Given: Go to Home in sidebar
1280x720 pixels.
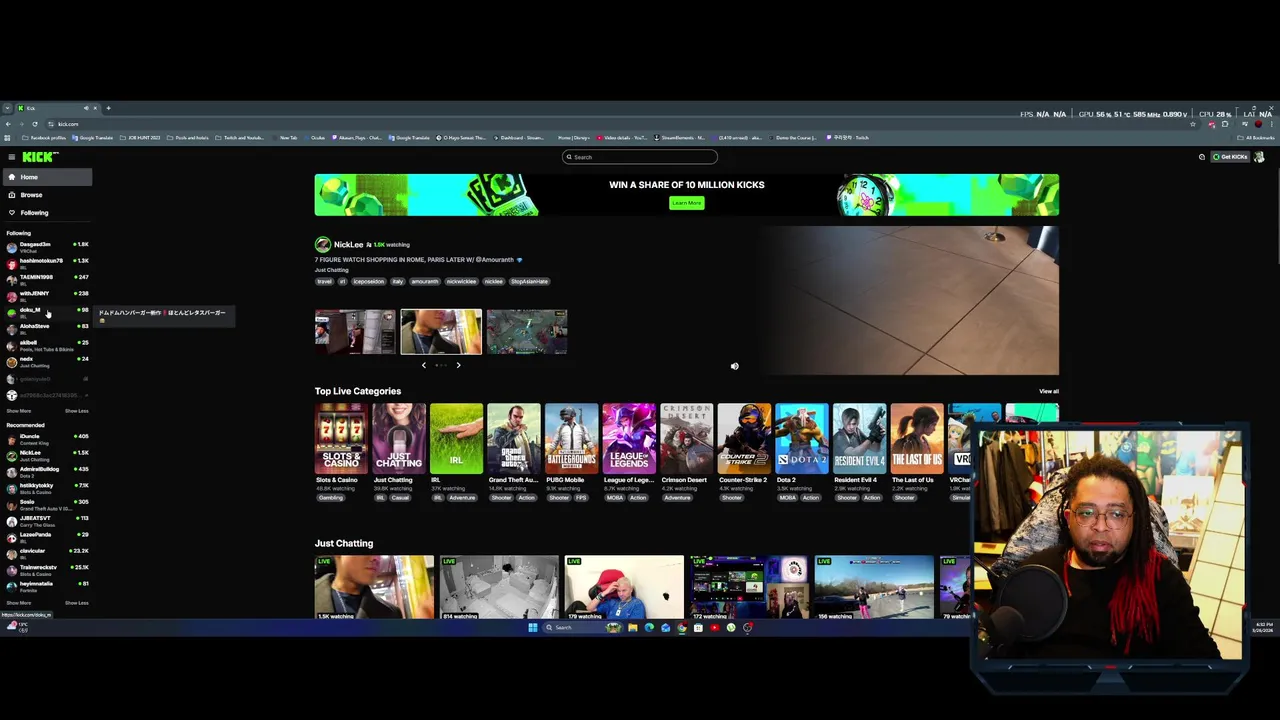Looking at the screenshot, I should click(47, 177).
